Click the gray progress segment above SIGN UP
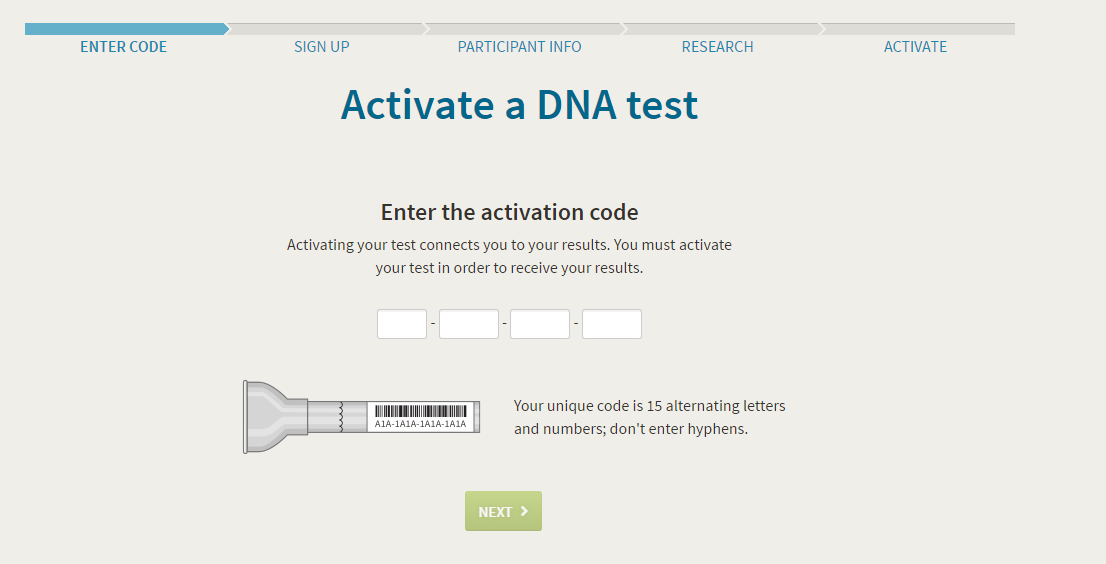This screenshot has width=1106, height=564. [327, 29]
